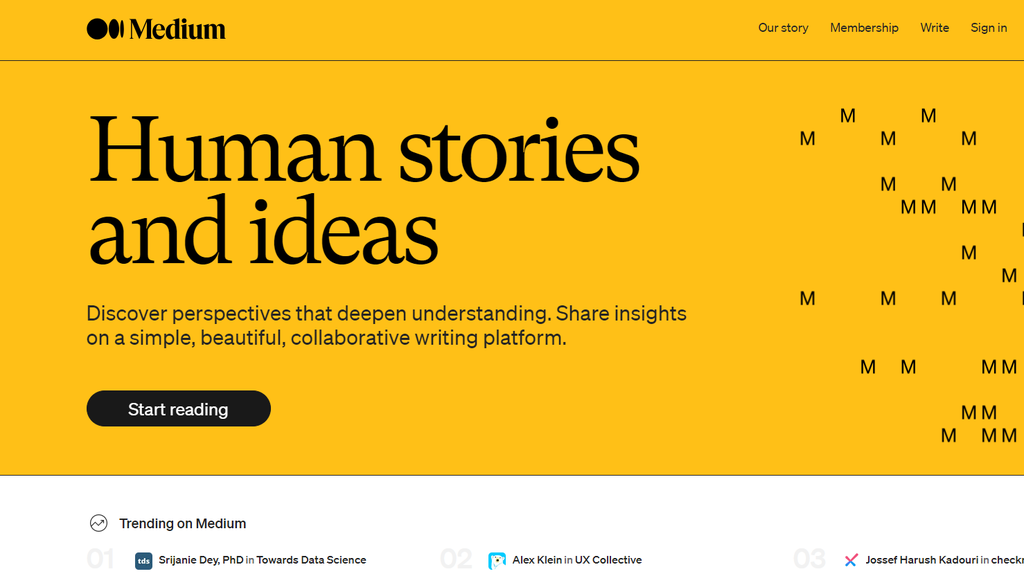Open the Towards Data Science publication avatar
Screen dimensions: 1024x576
pos(144,560)
